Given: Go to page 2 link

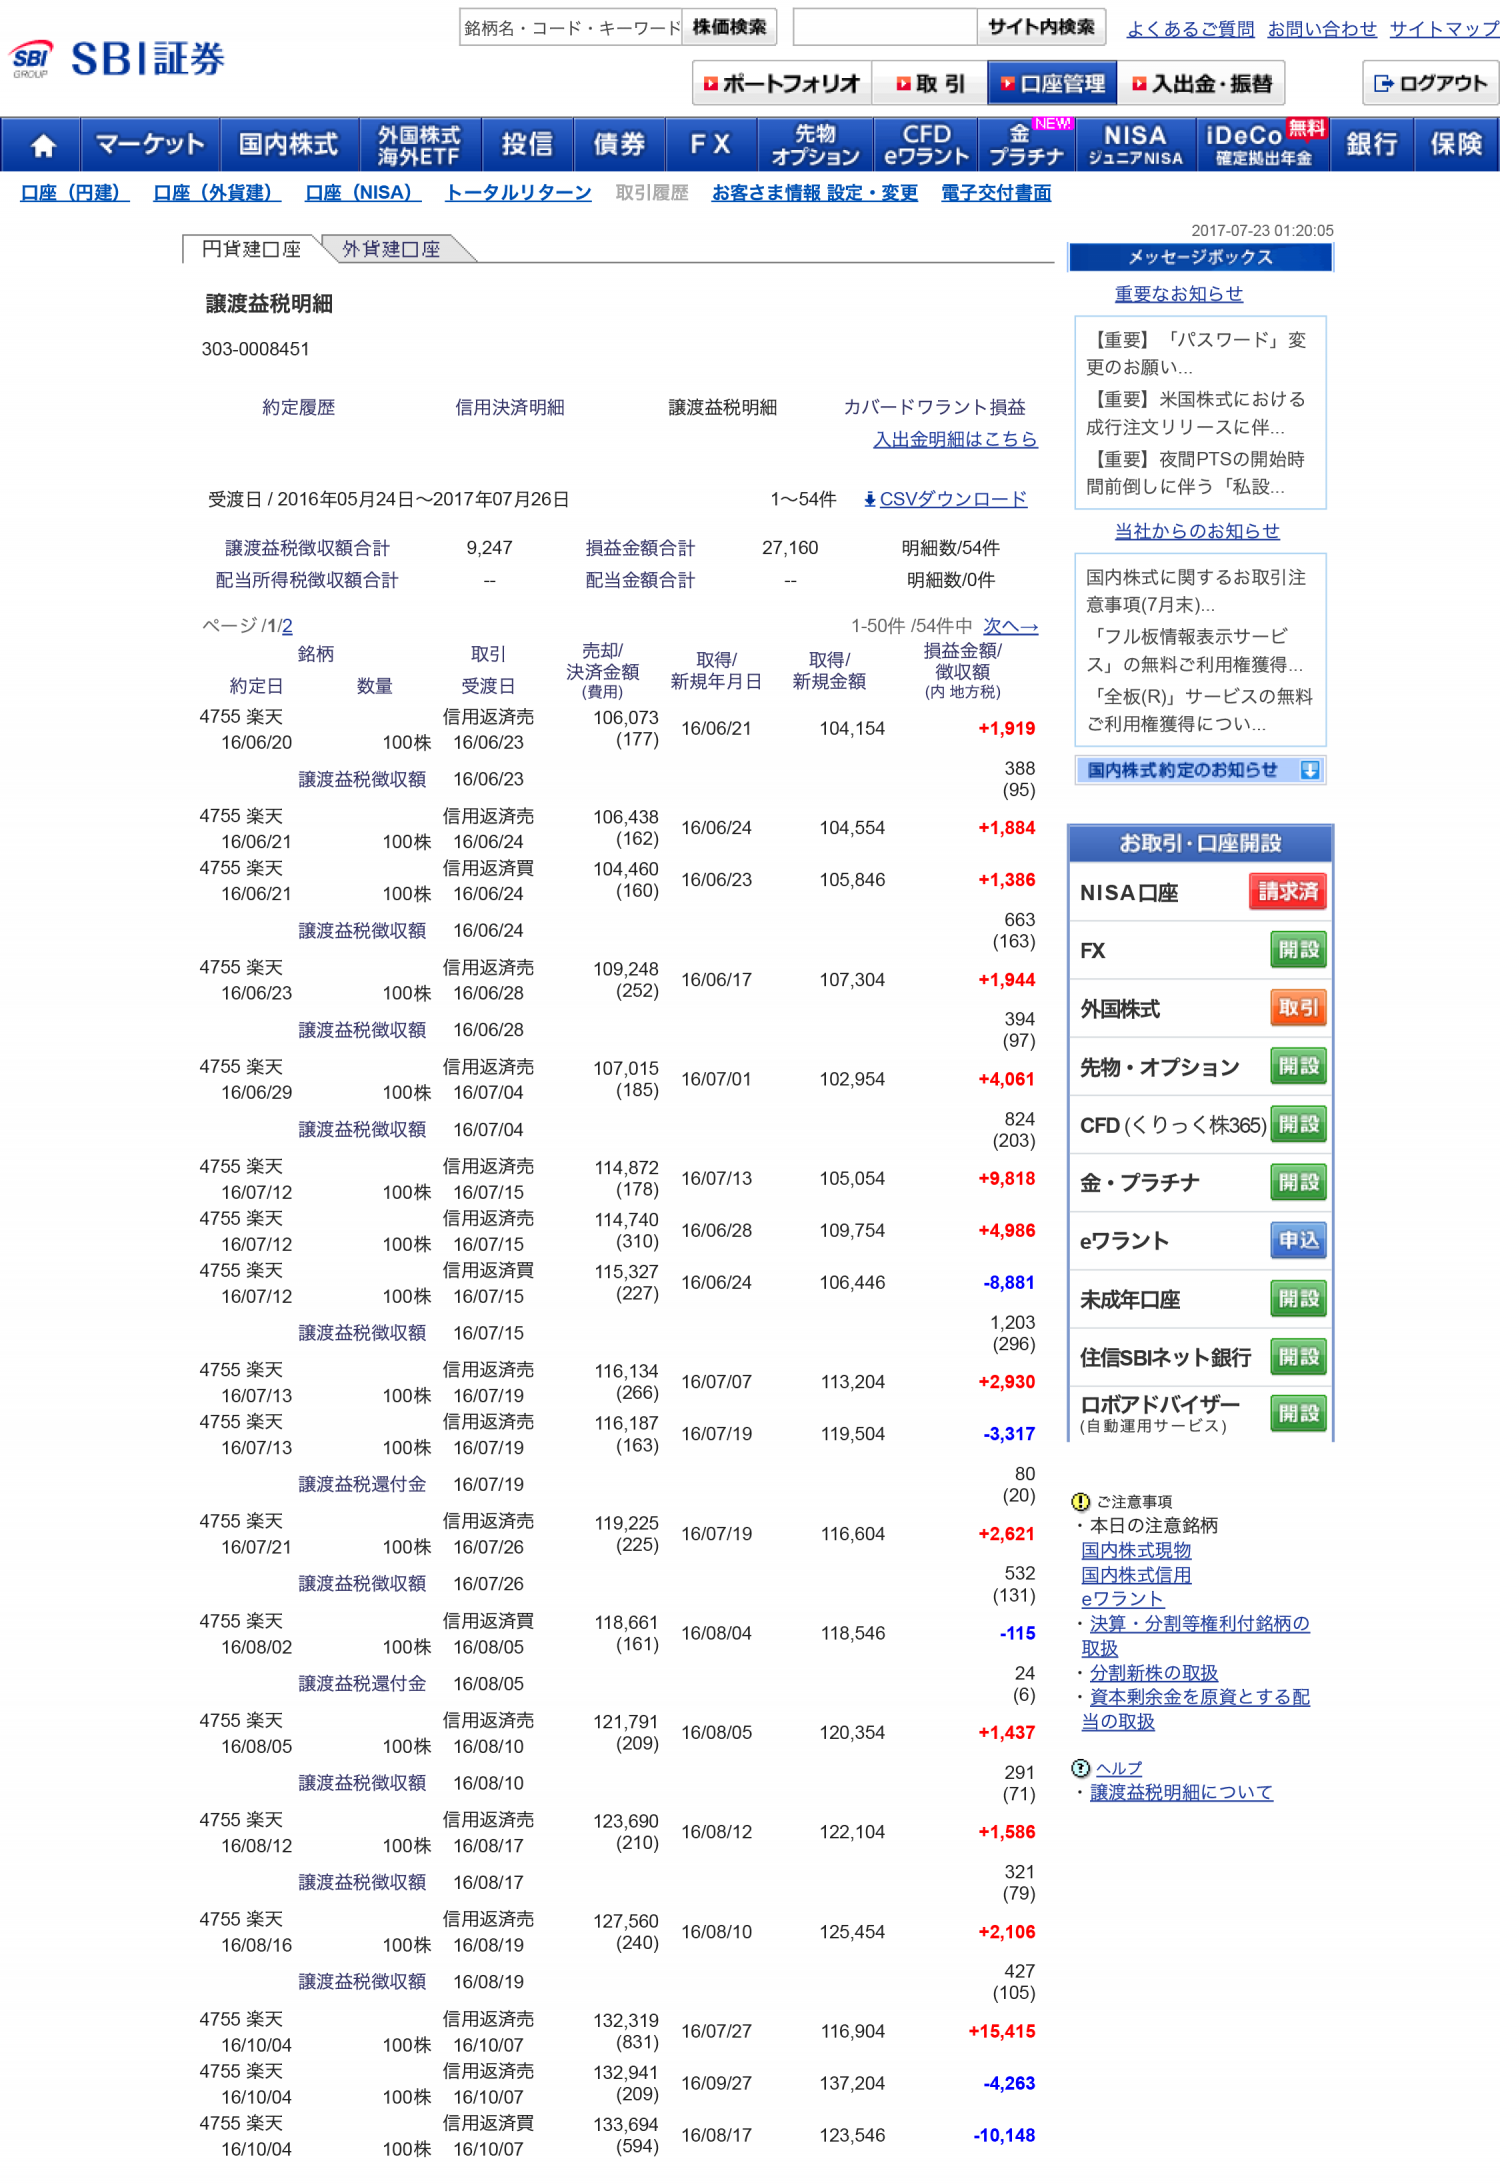Looking at the screenshot, I should [x=287, y=626].
